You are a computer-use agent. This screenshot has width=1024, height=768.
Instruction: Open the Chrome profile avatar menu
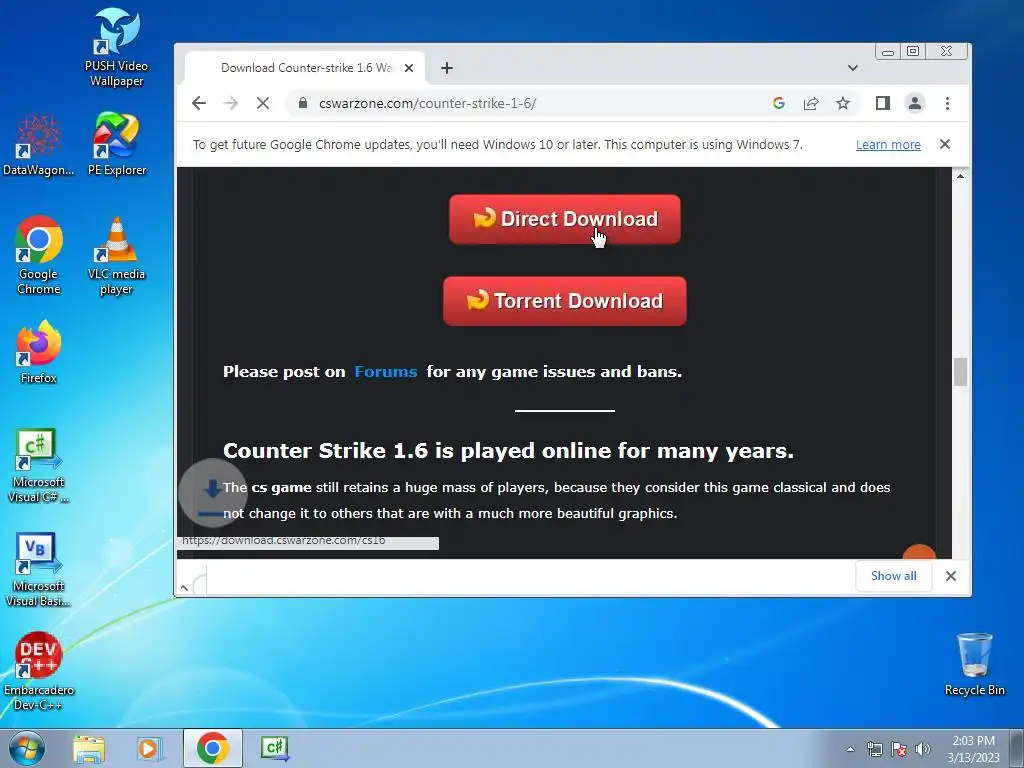pyautogui.click(x=915, y=103)
